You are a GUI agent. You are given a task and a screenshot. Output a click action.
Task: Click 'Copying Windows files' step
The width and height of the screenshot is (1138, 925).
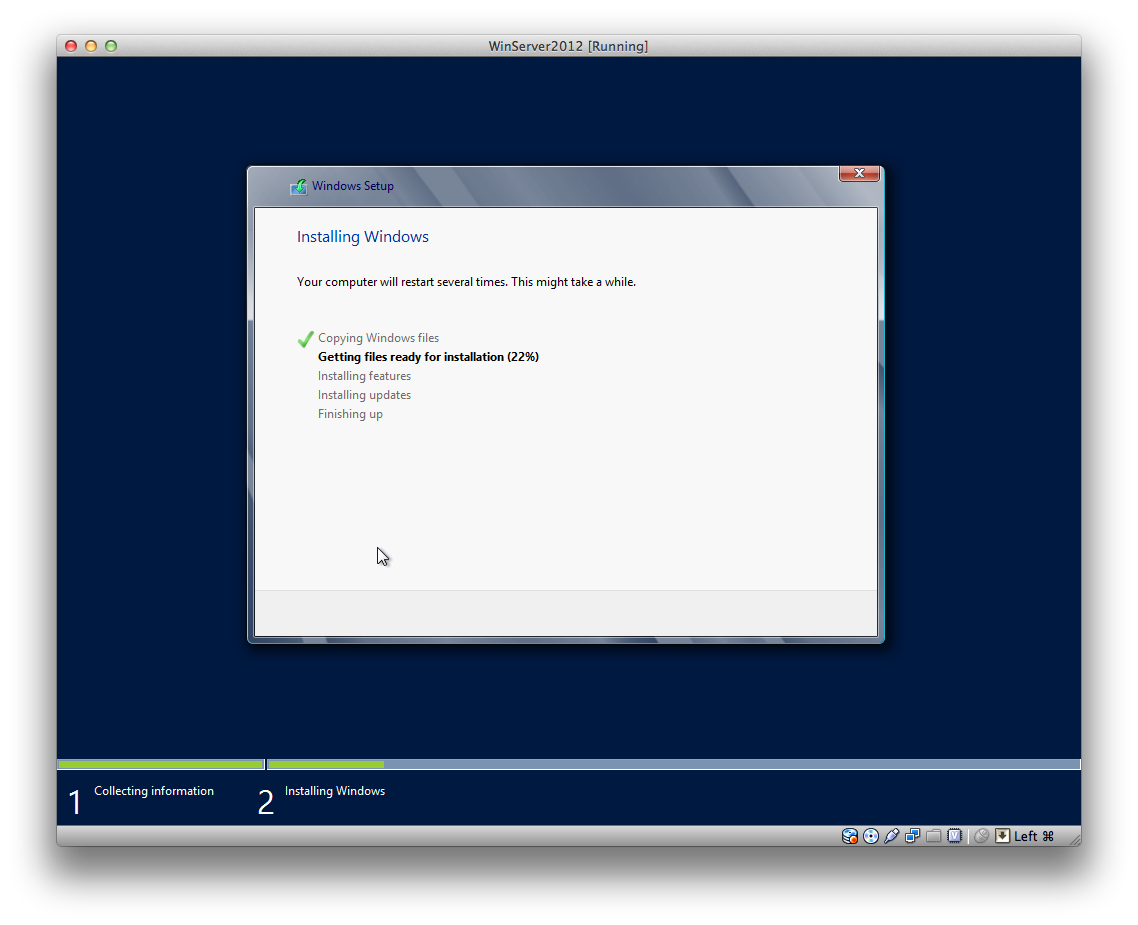point(378,338)
